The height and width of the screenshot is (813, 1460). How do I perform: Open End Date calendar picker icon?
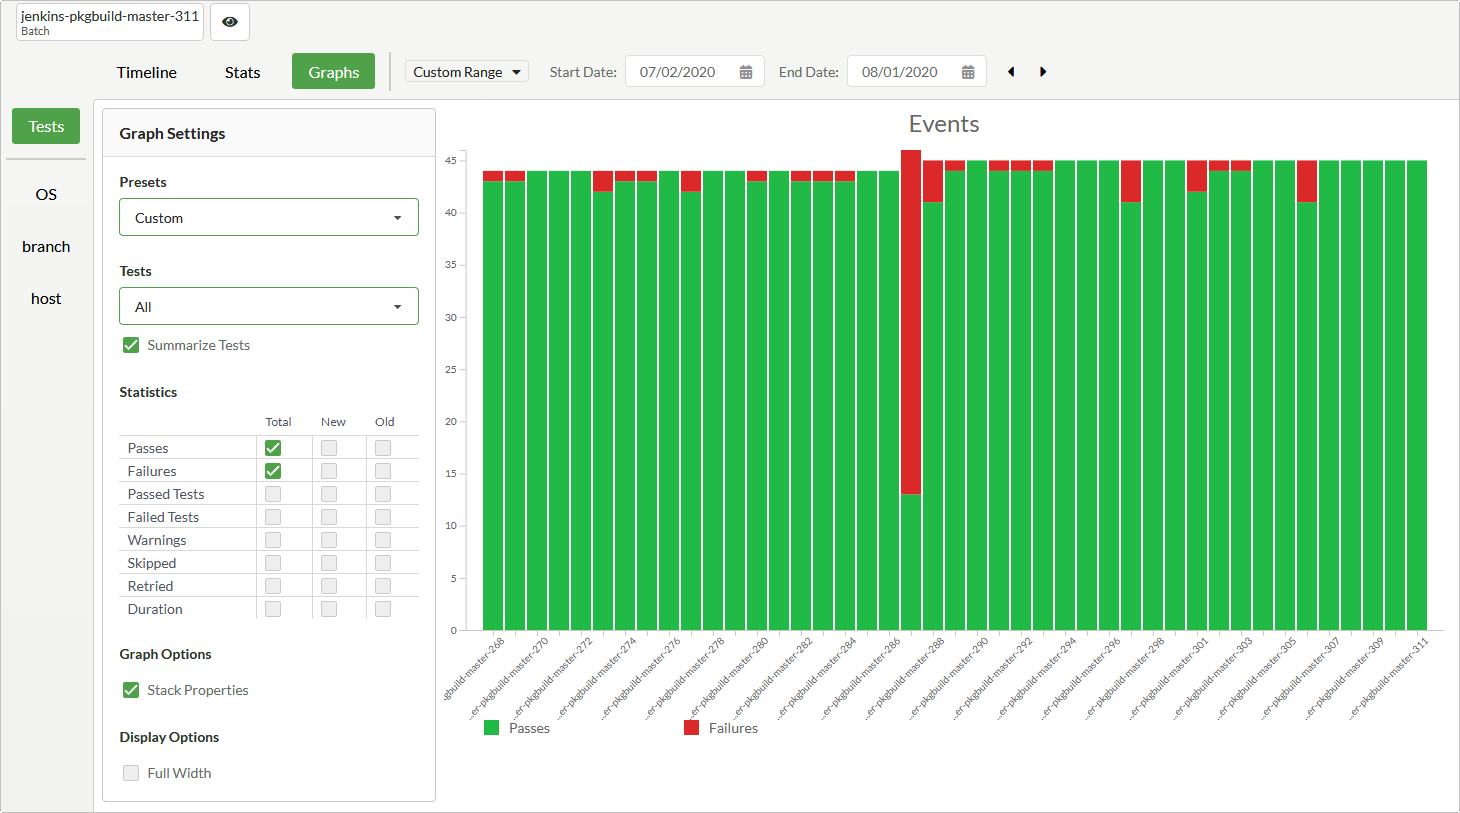pyautogui.click(x=968, y=72)
